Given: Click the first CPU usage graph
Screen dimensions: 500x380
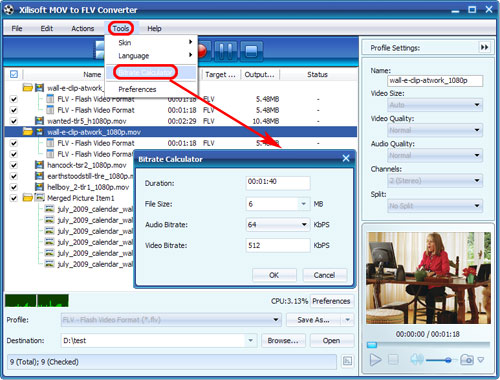Looking at the screenshot, I should pos(20,301).
